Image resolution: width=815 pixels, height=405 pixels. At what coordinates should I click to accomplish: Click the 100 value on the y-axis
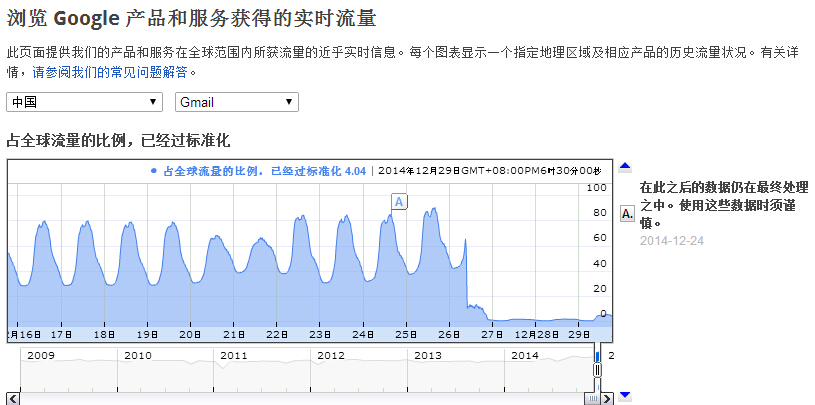tap(596, 187)
